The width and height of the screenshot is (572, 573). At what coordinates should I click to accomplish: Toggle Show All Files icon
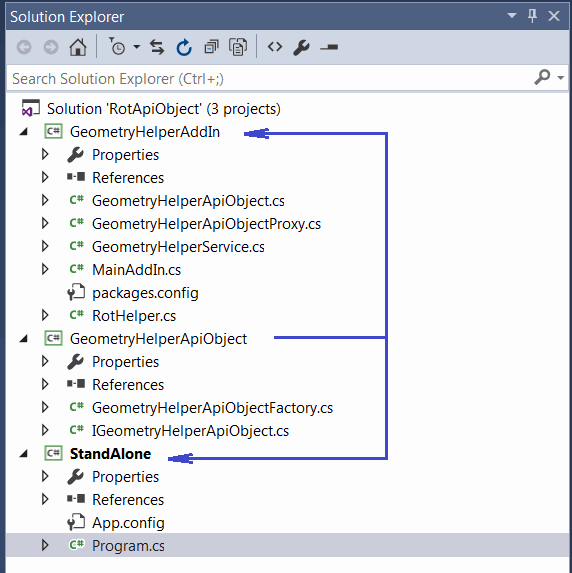click(238, 47)
